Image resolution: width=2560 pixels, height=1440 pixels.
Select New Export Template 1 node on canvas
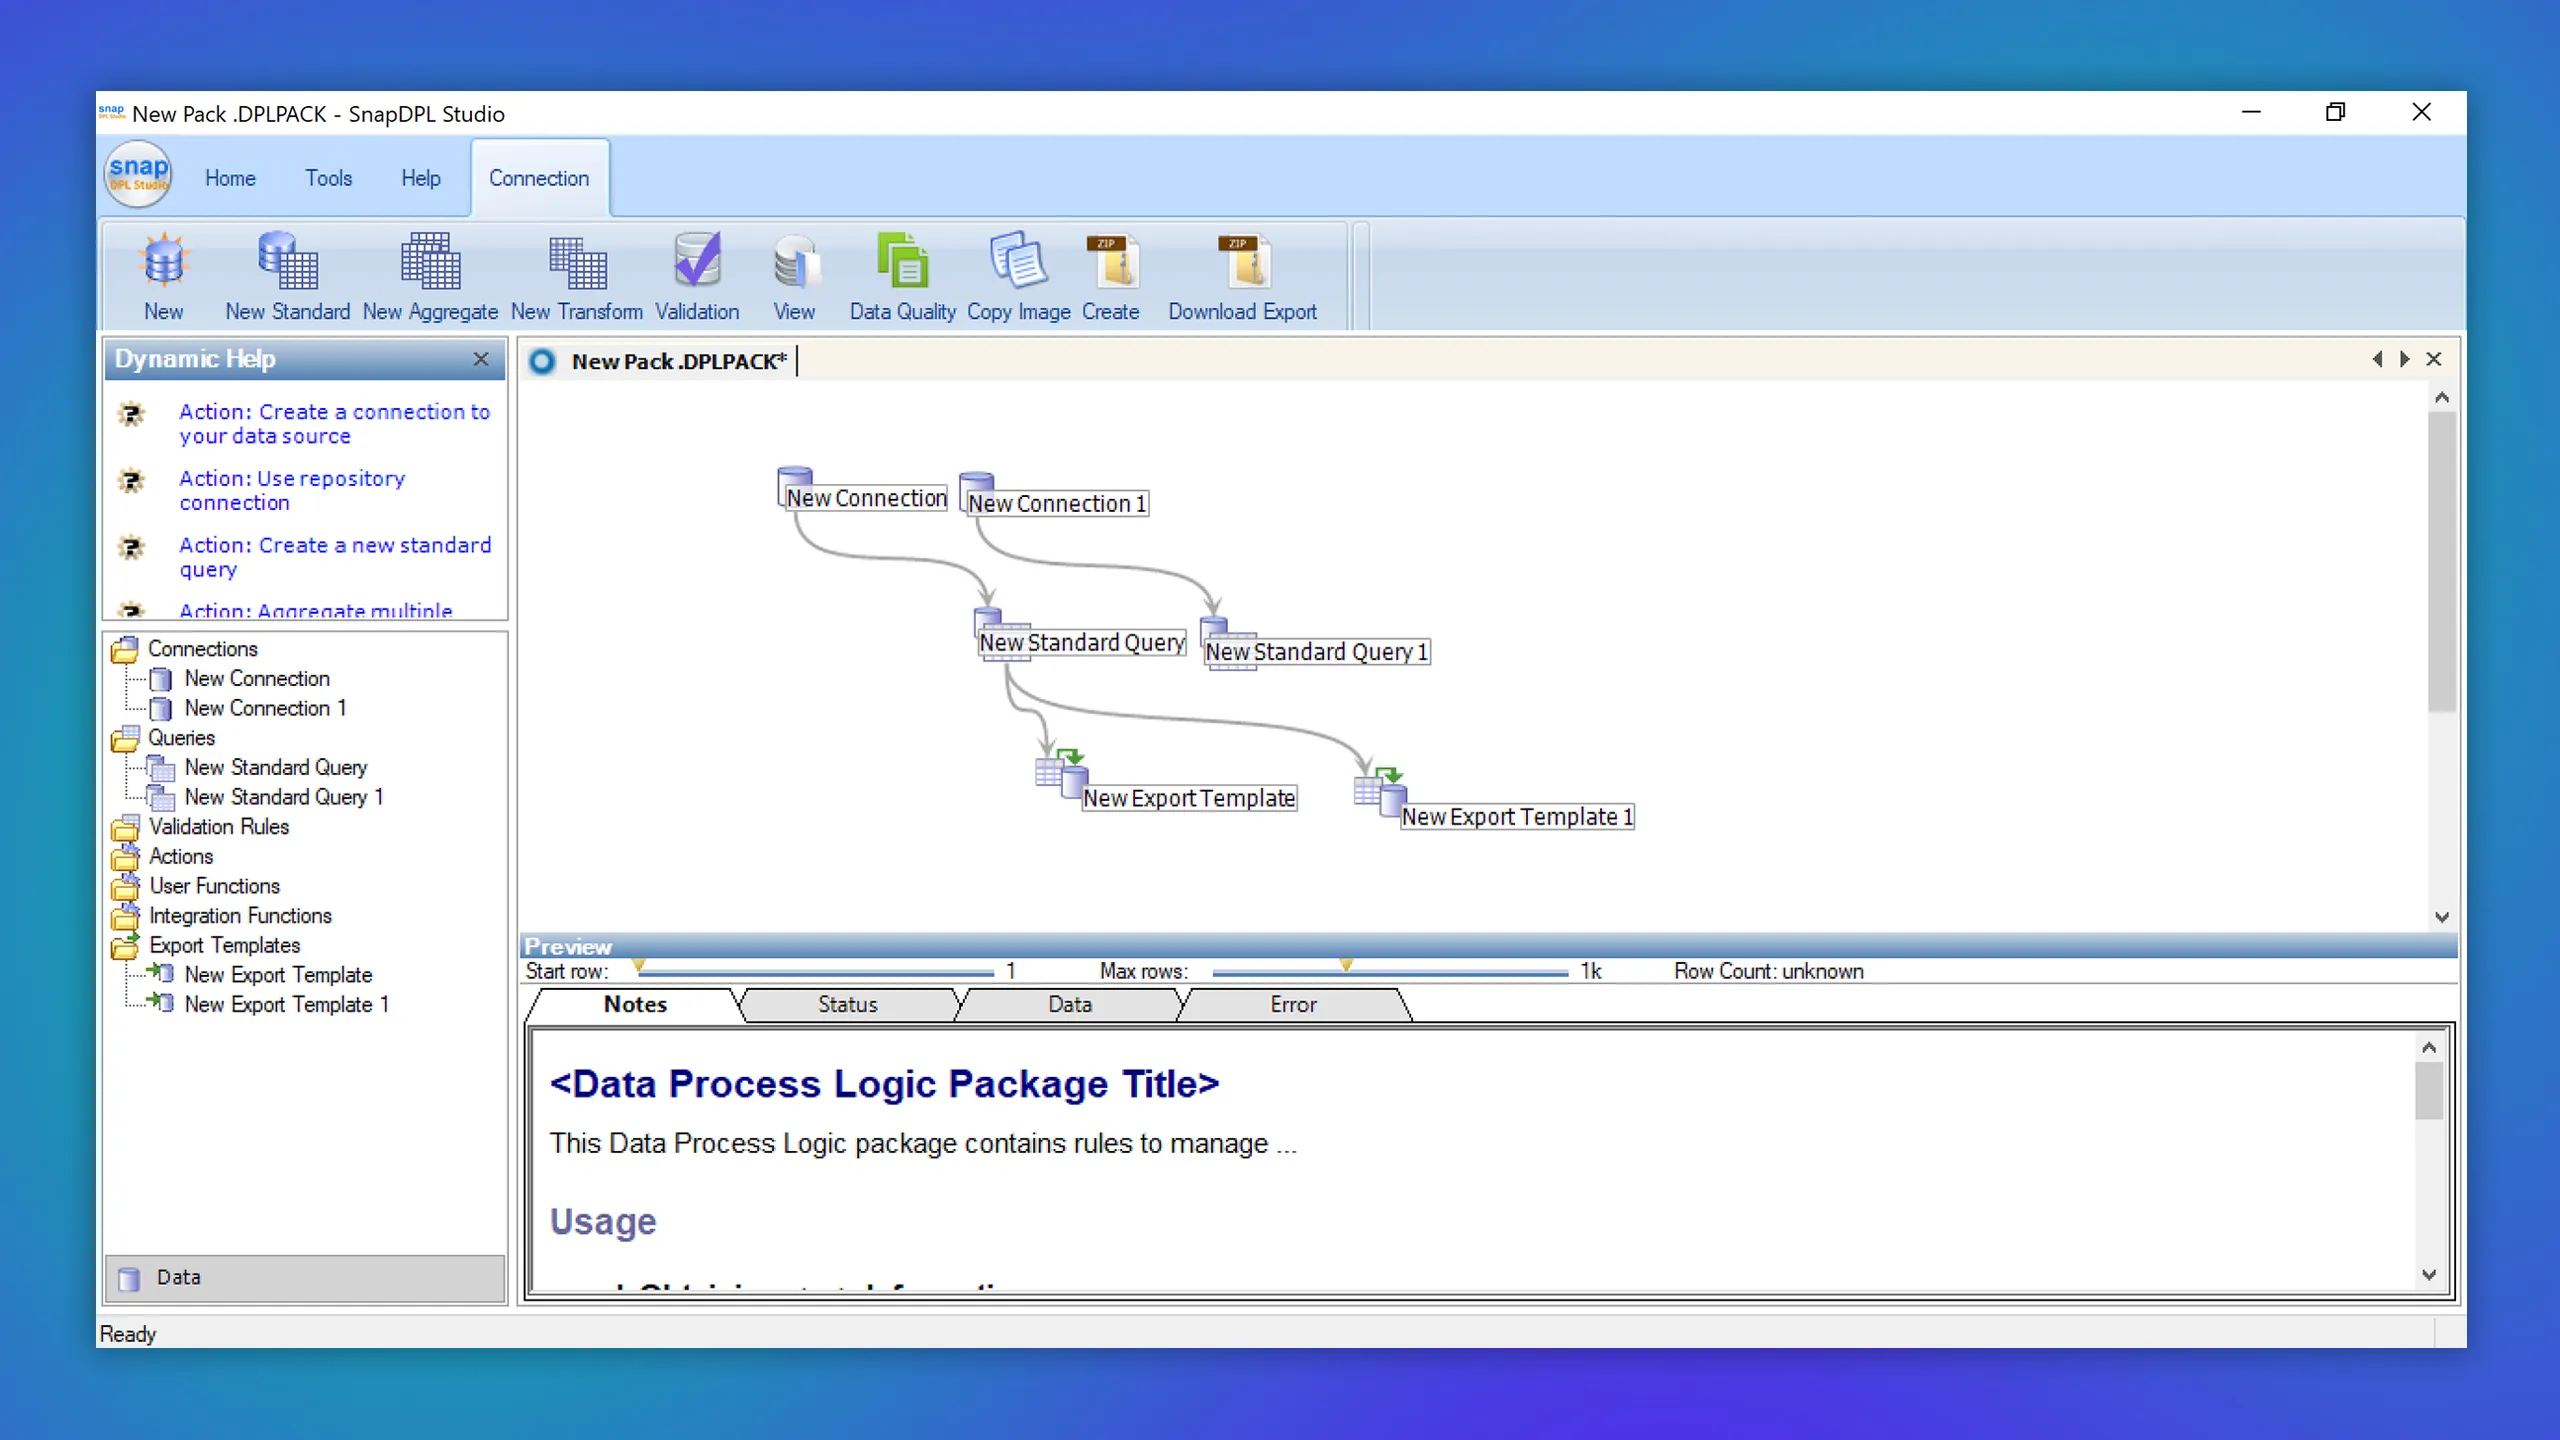click(1516, 817)
